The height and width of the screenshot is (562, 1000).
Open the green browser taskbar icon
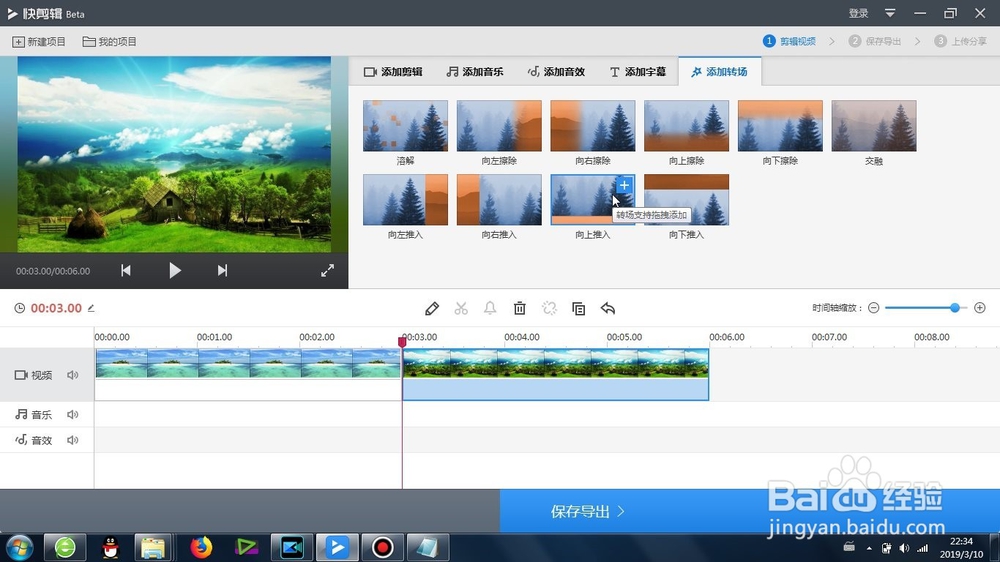[65, 547]
